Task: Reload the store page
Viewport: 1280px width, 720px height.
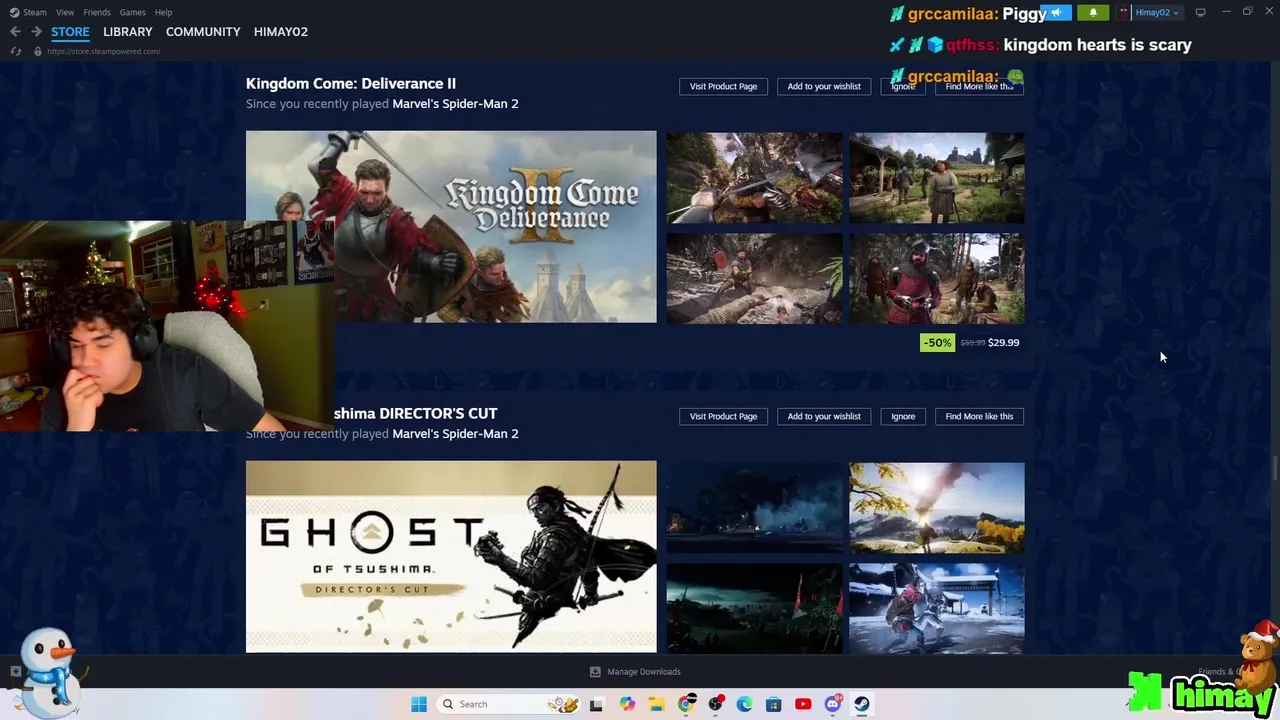Action: 15,51
